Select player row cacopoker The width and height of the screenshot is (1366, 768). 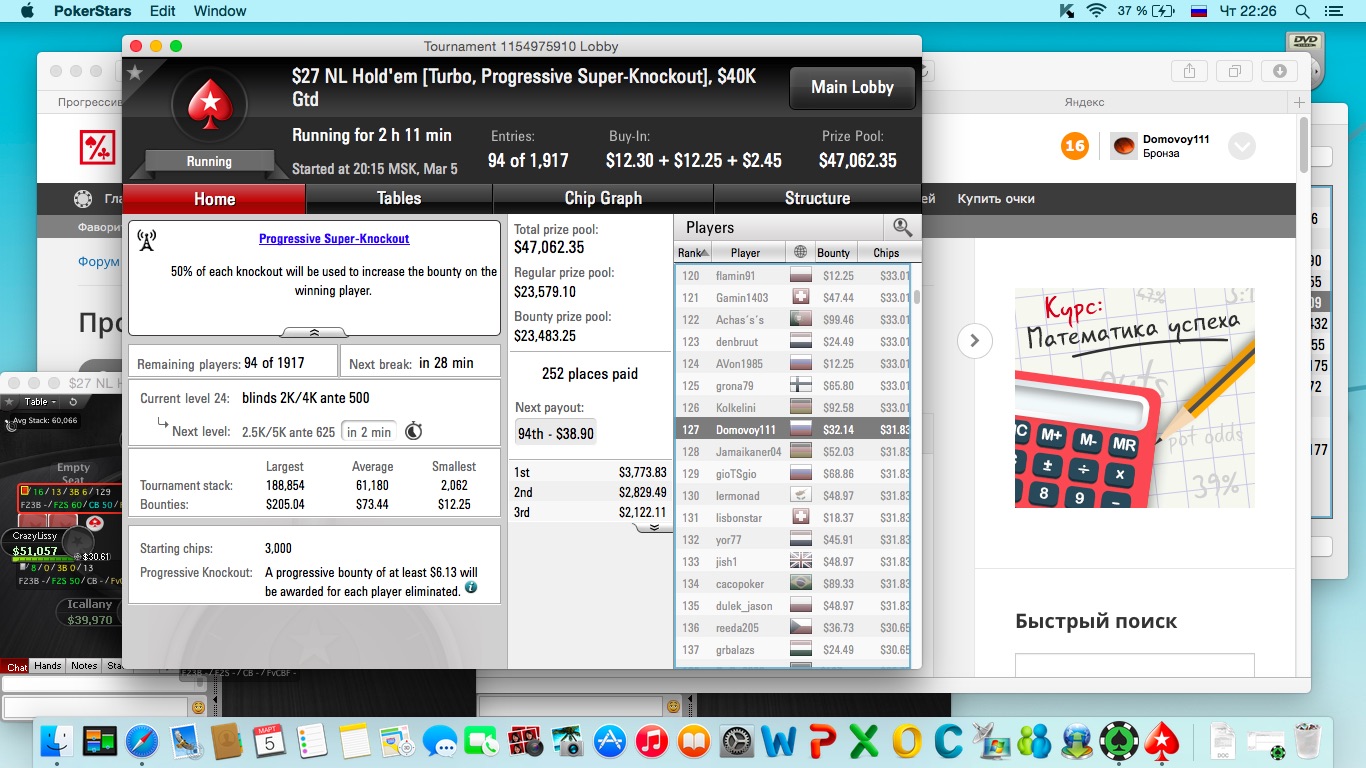click(792, 584)
